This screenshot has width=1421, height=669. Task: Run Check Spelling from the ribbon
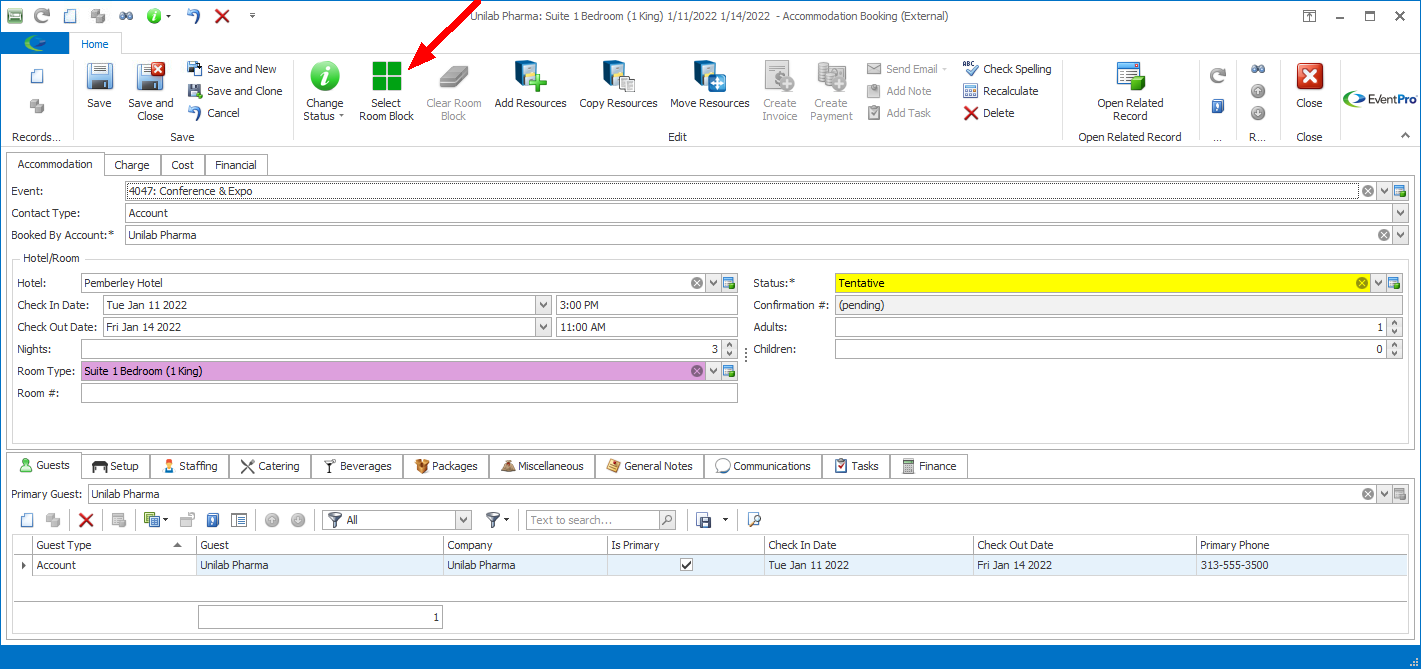click(x=1007, y=69)
